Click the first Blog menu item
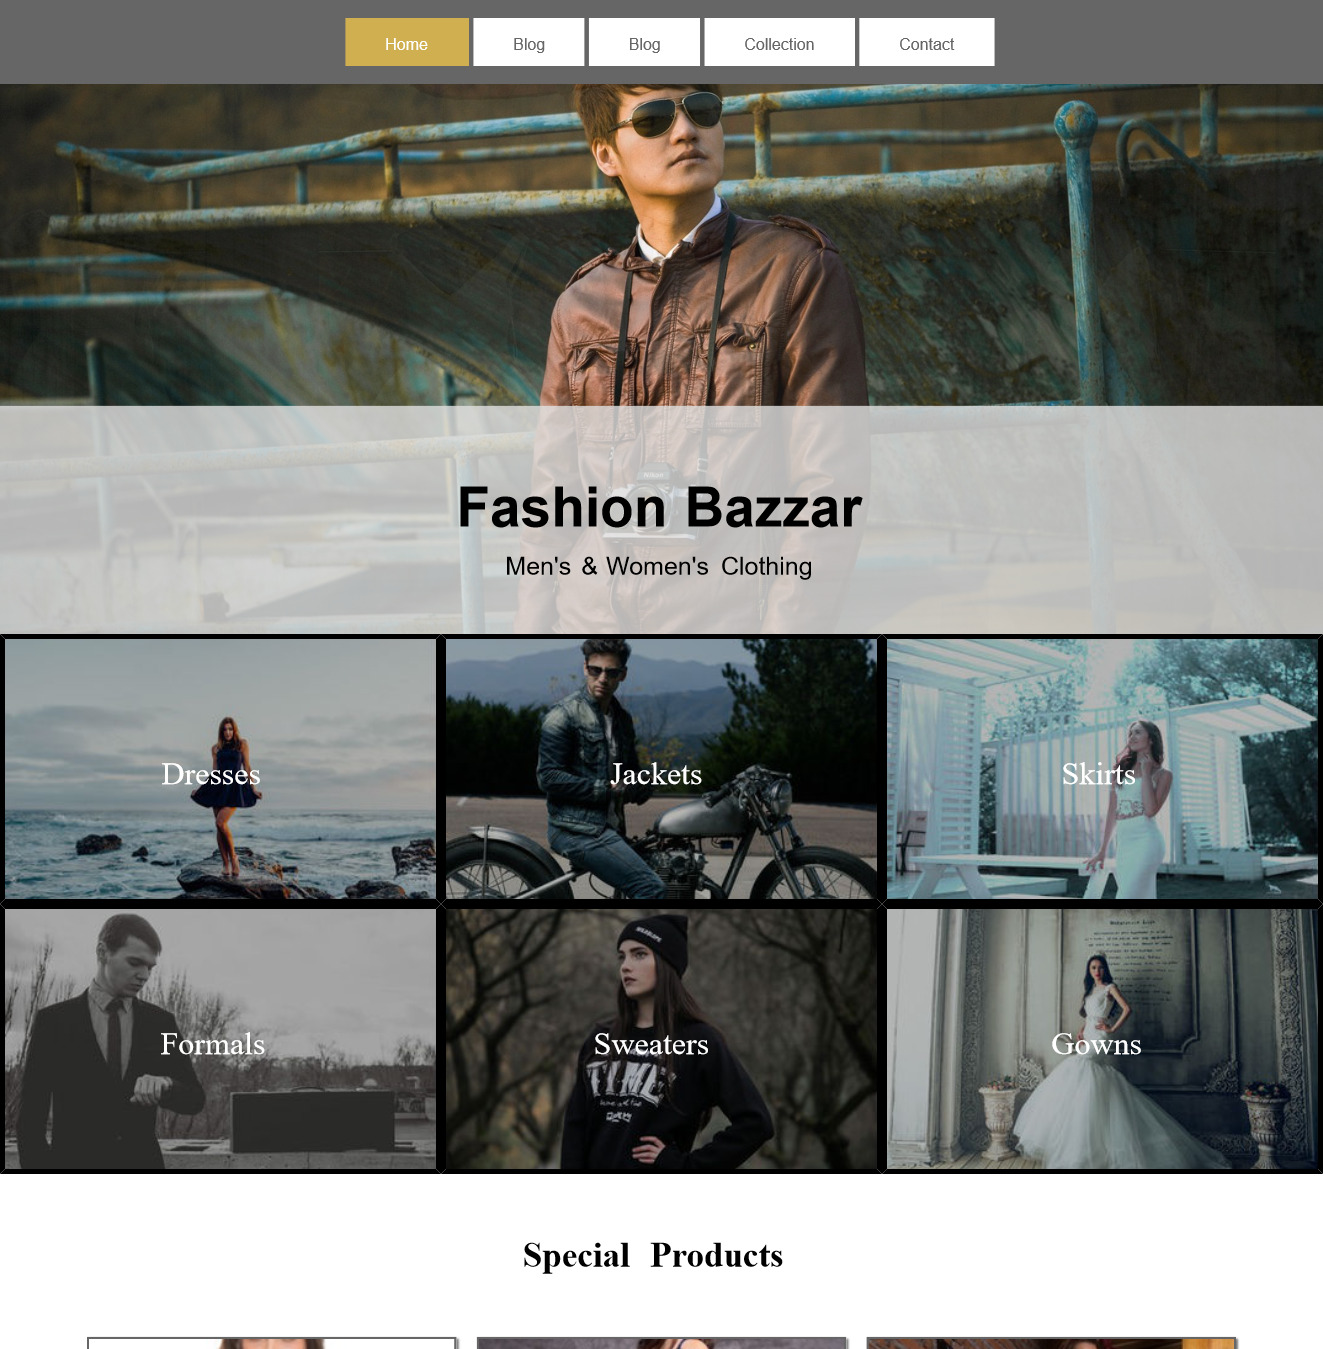 point(529,42)
